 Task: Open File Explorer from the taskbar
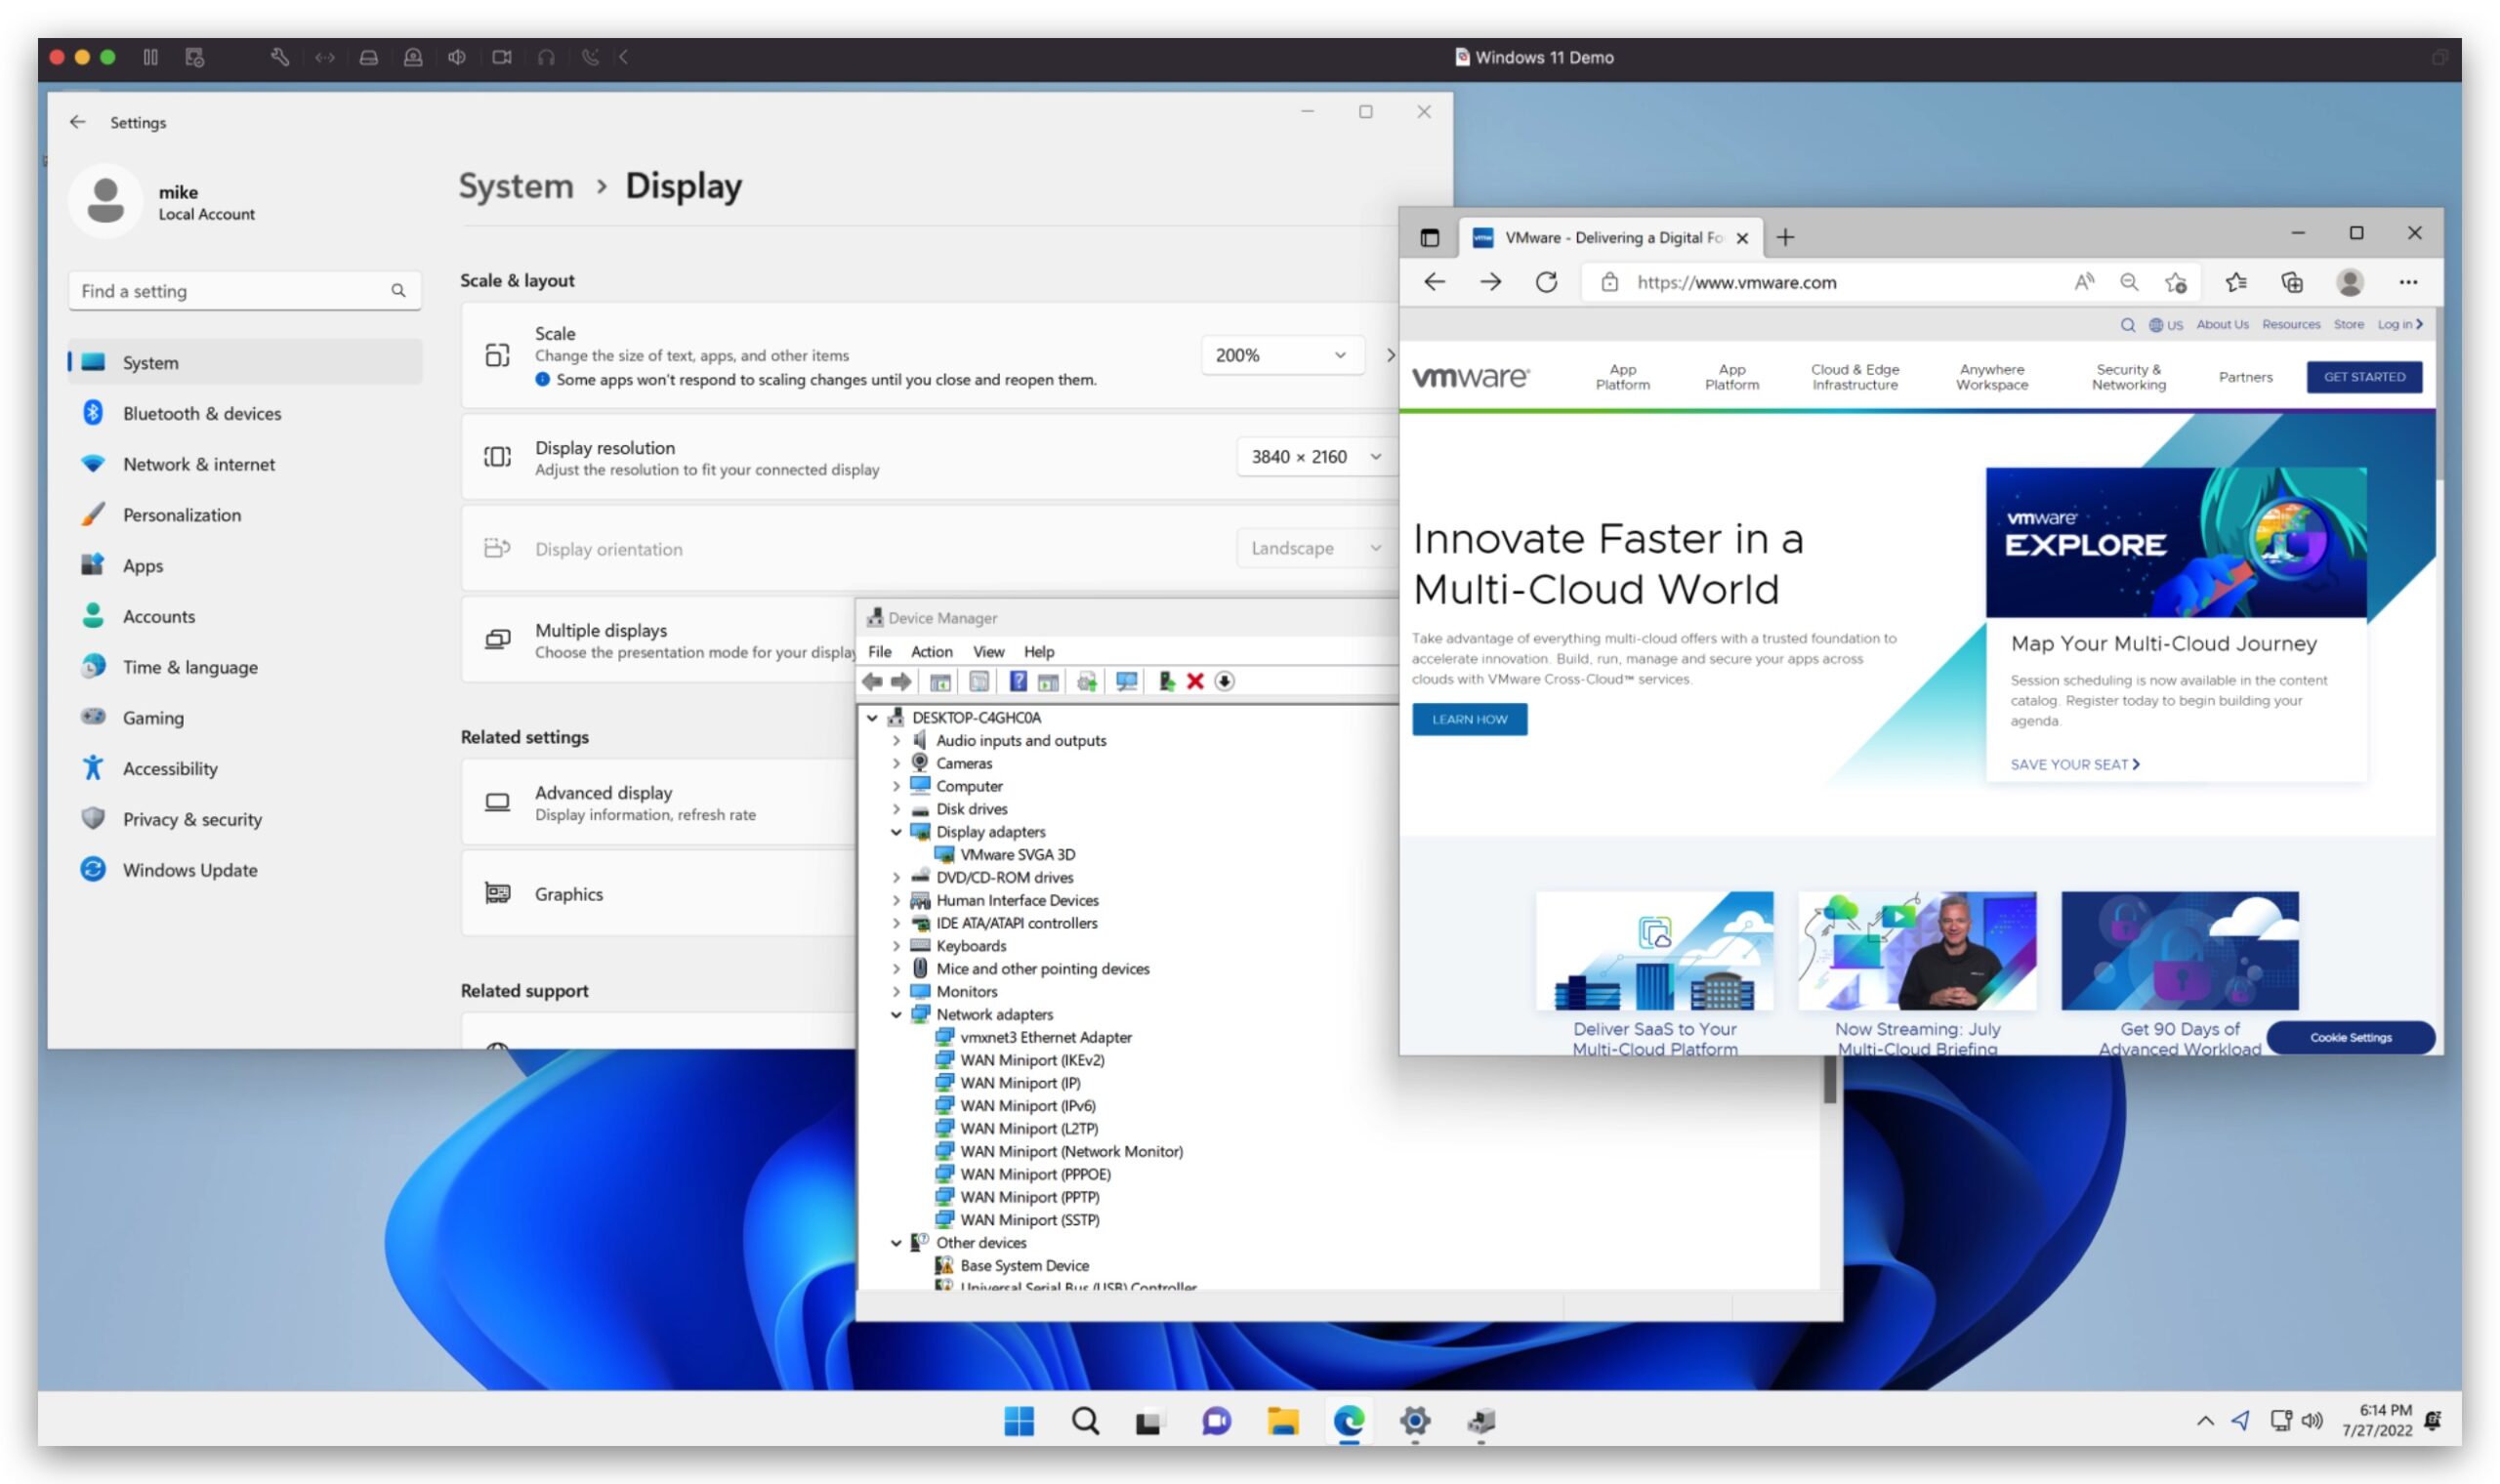tap(1282, 1420)
